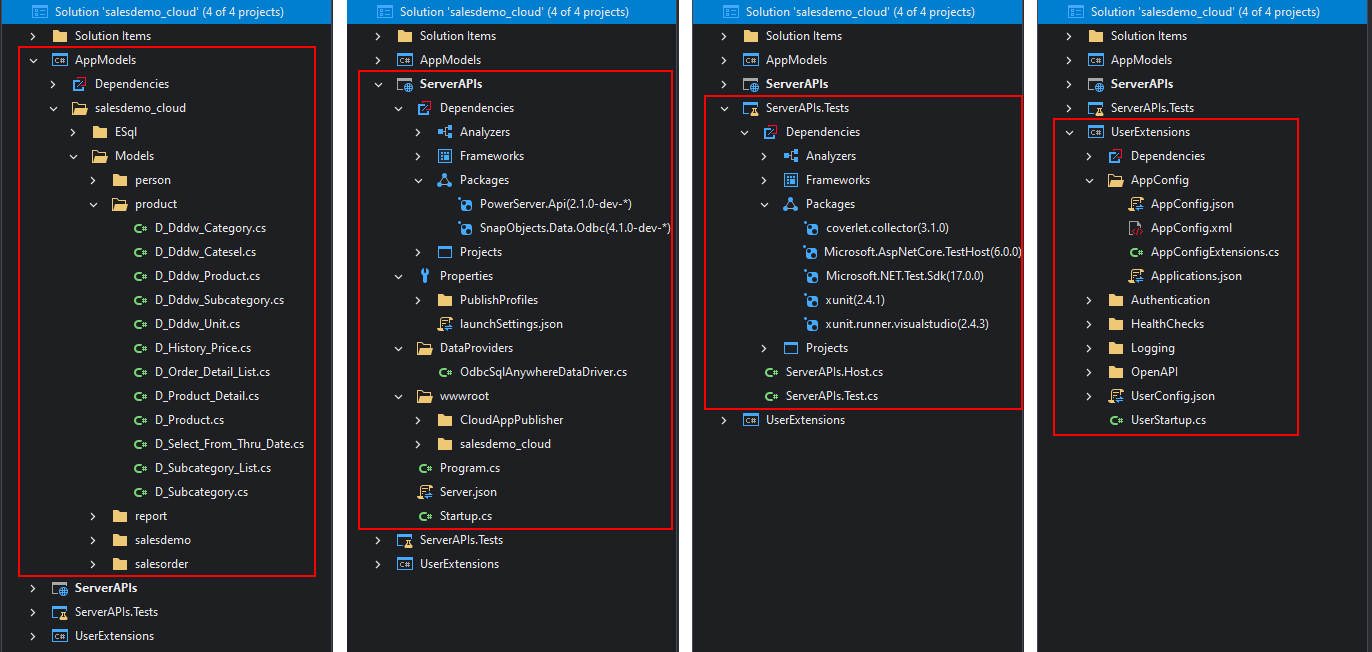Click the C# icon of AppConfigExtensions.cs
This screenshot has height=652, width=1372.
pos(1136,252)
